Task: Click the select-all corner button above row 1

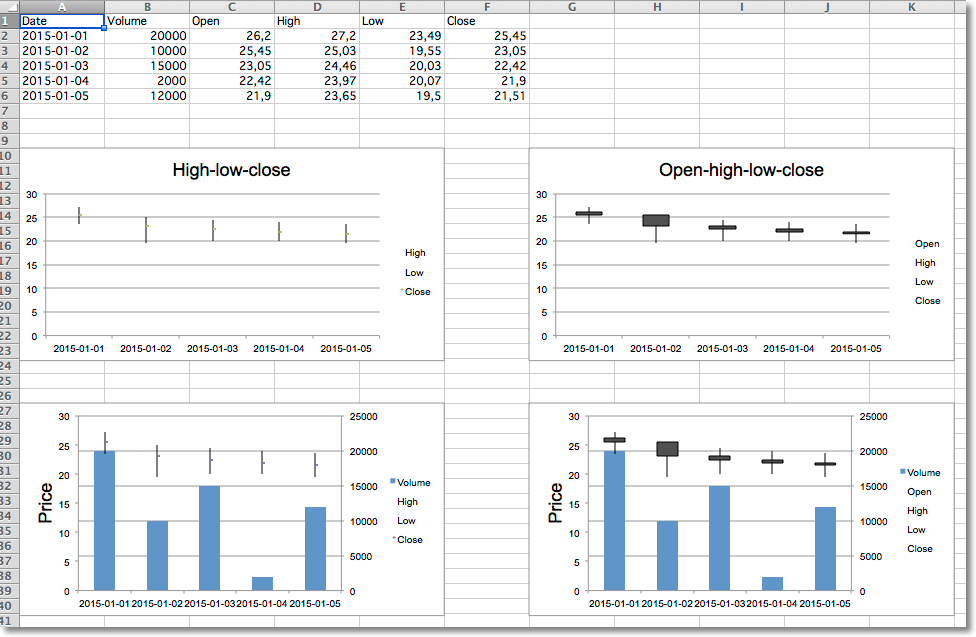Action: (11, 6)
